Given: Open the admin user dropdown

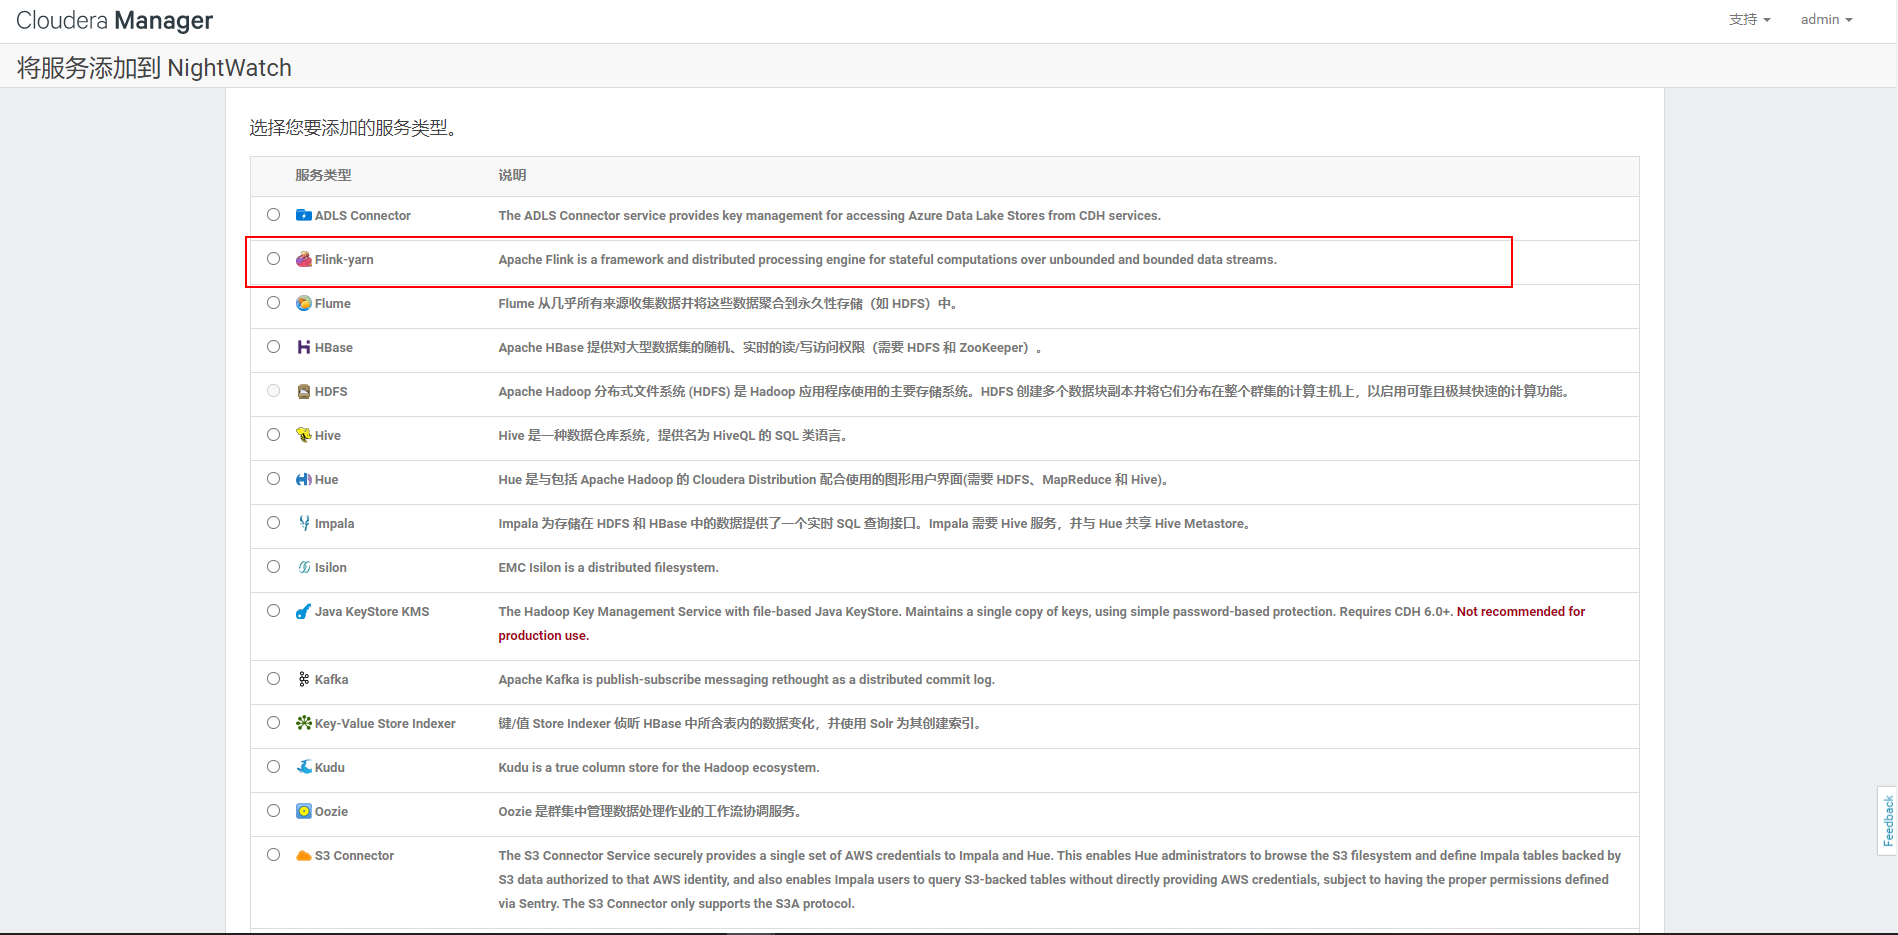Looking at the screenshot, I should point(1826,20).
